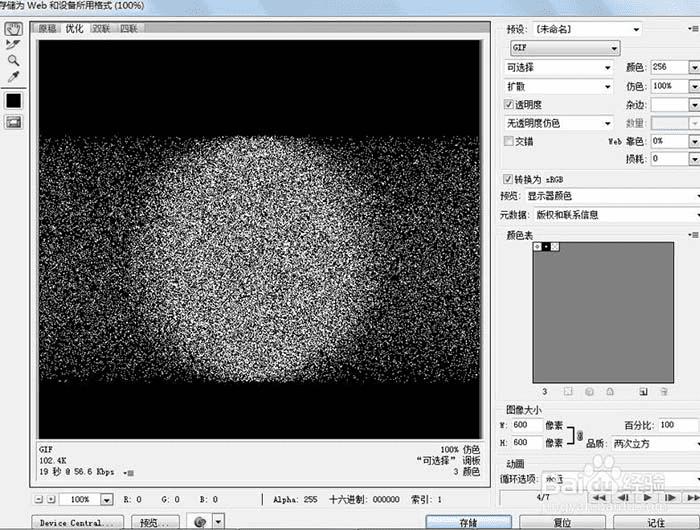Open the 杂边 matte dropdown arrow
700x530 pixels.
pyautogui.click(x=694, y=105)
